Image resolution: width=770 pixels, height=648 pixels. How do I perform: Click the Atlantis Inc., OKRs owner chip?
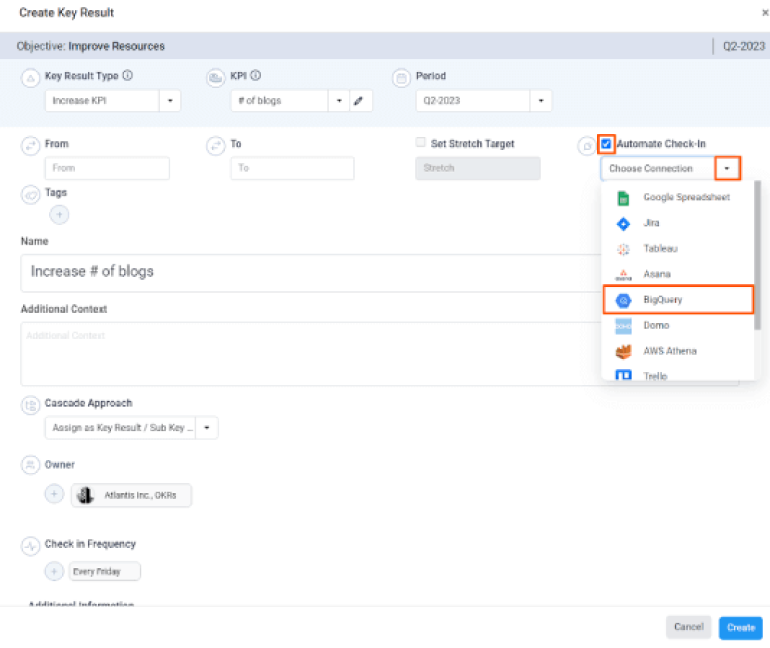coord(132,495)
